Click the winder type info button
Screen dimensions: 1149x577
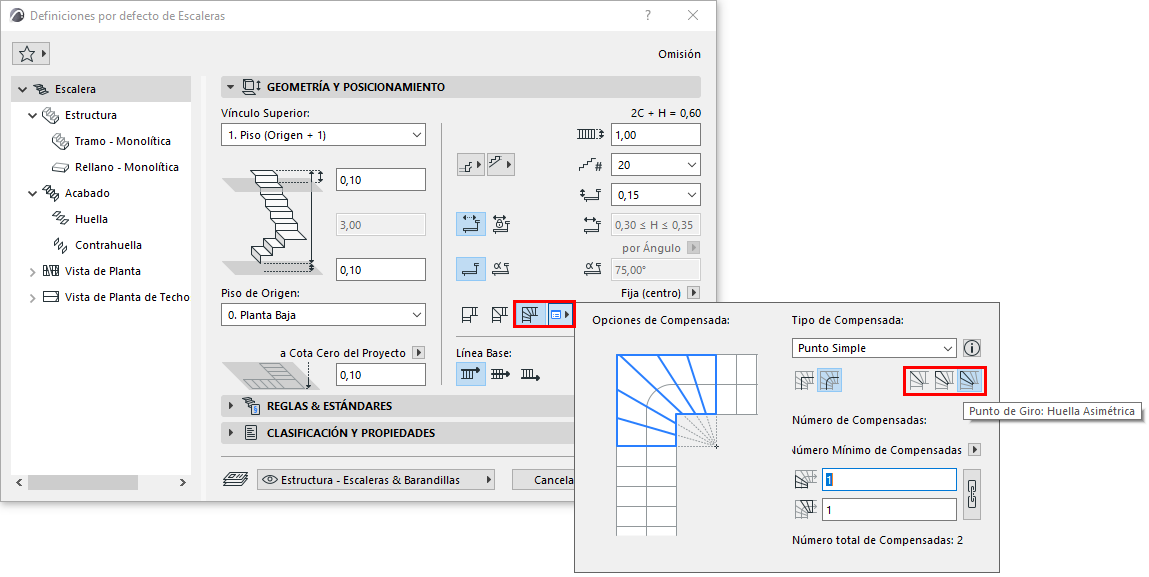[x=972, y=348]
